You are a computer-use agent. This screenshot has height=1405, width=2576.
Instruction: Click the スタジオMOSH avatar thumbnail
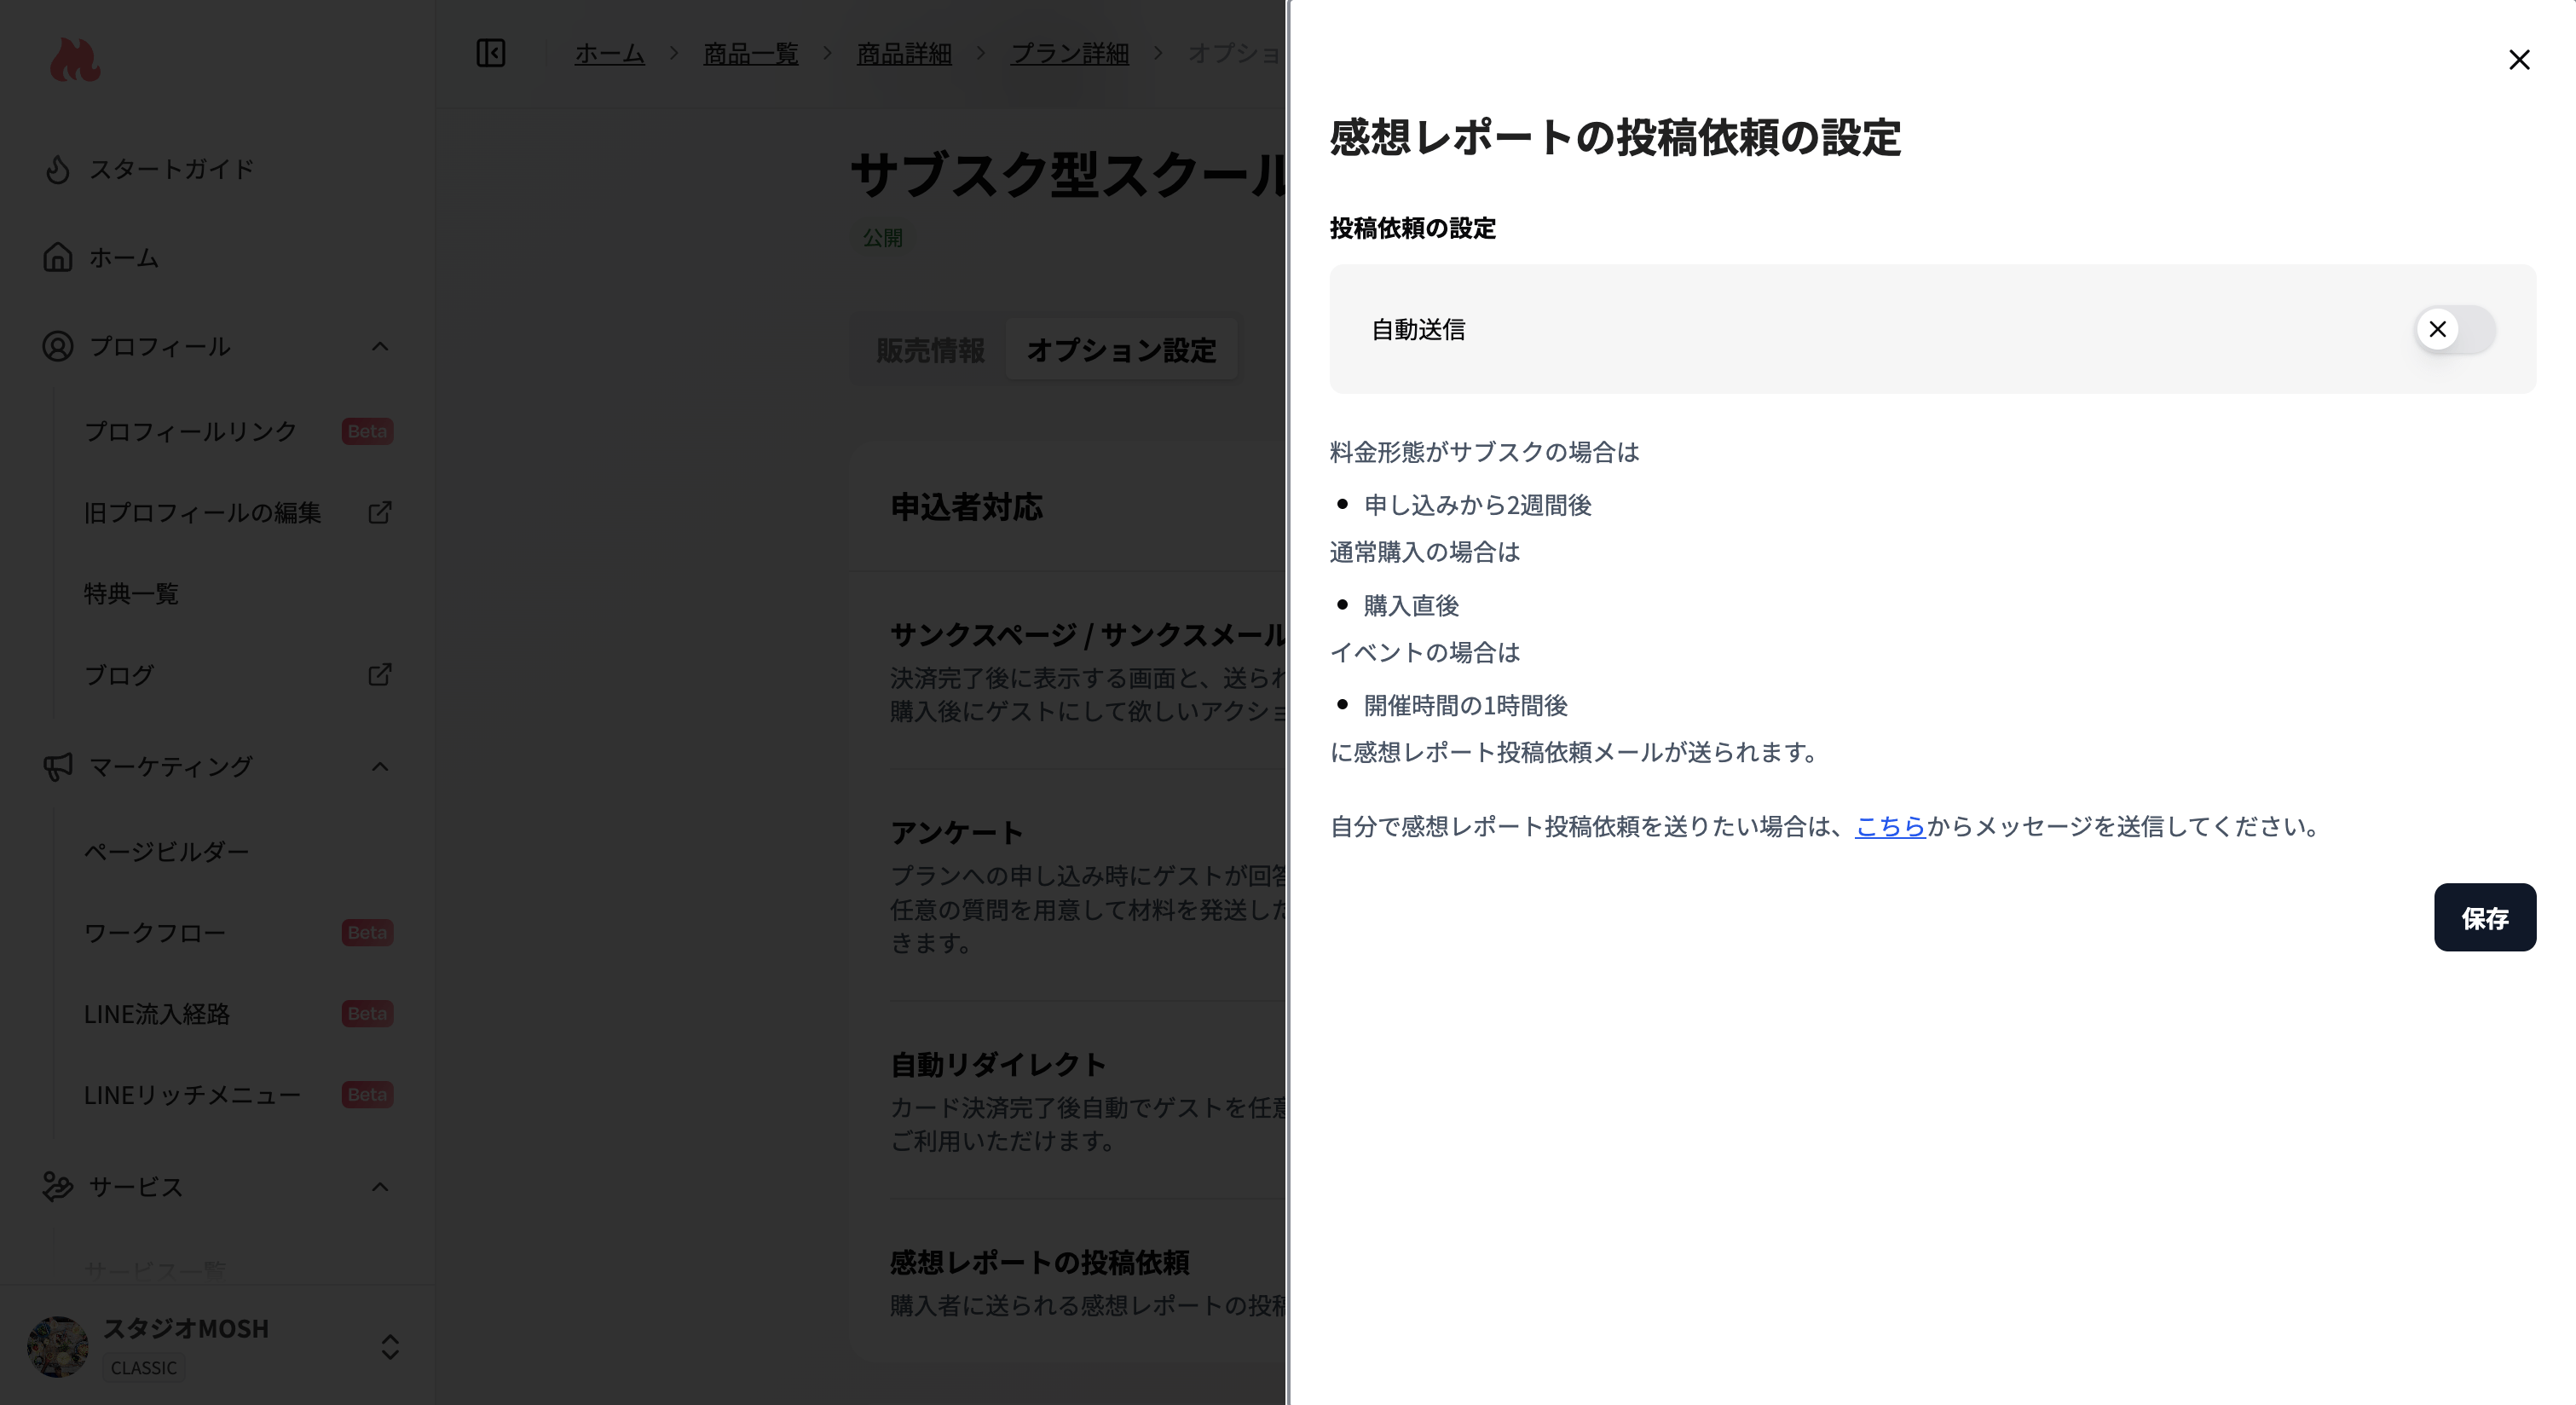[58, 1346]
